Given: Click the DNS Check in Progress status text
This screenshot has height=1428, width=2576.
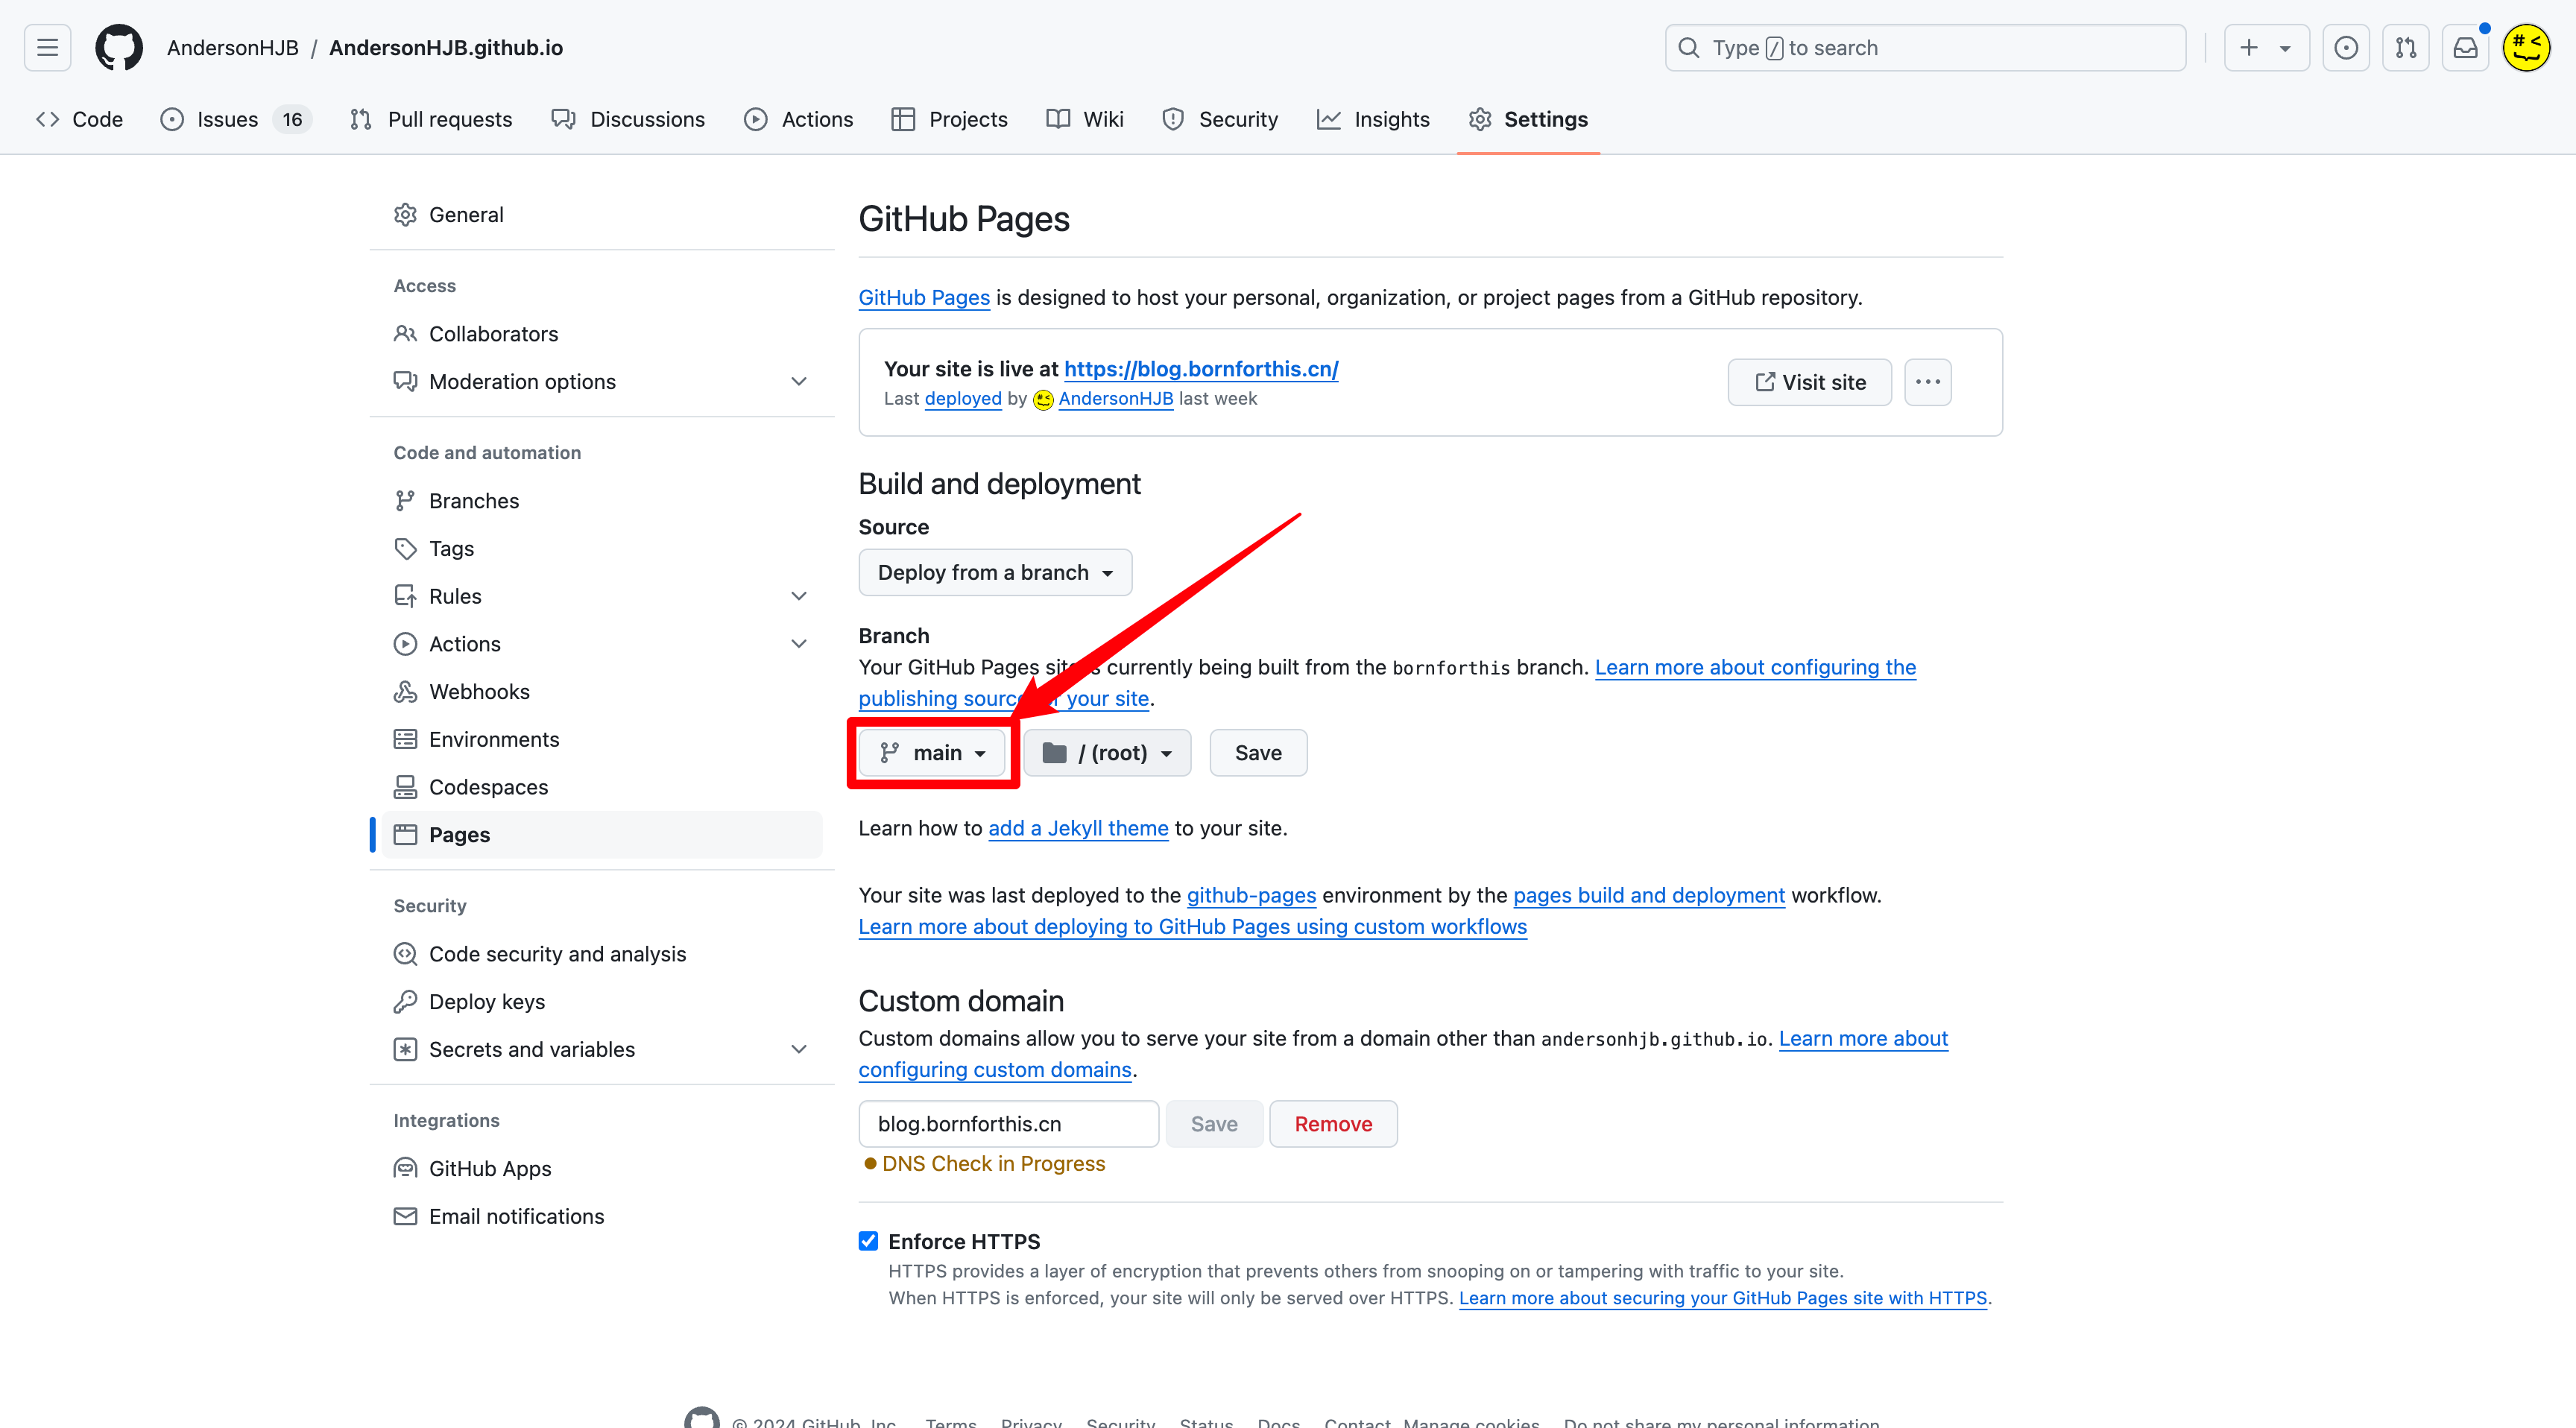Looking at the screenshot, I should point(993,1164).
